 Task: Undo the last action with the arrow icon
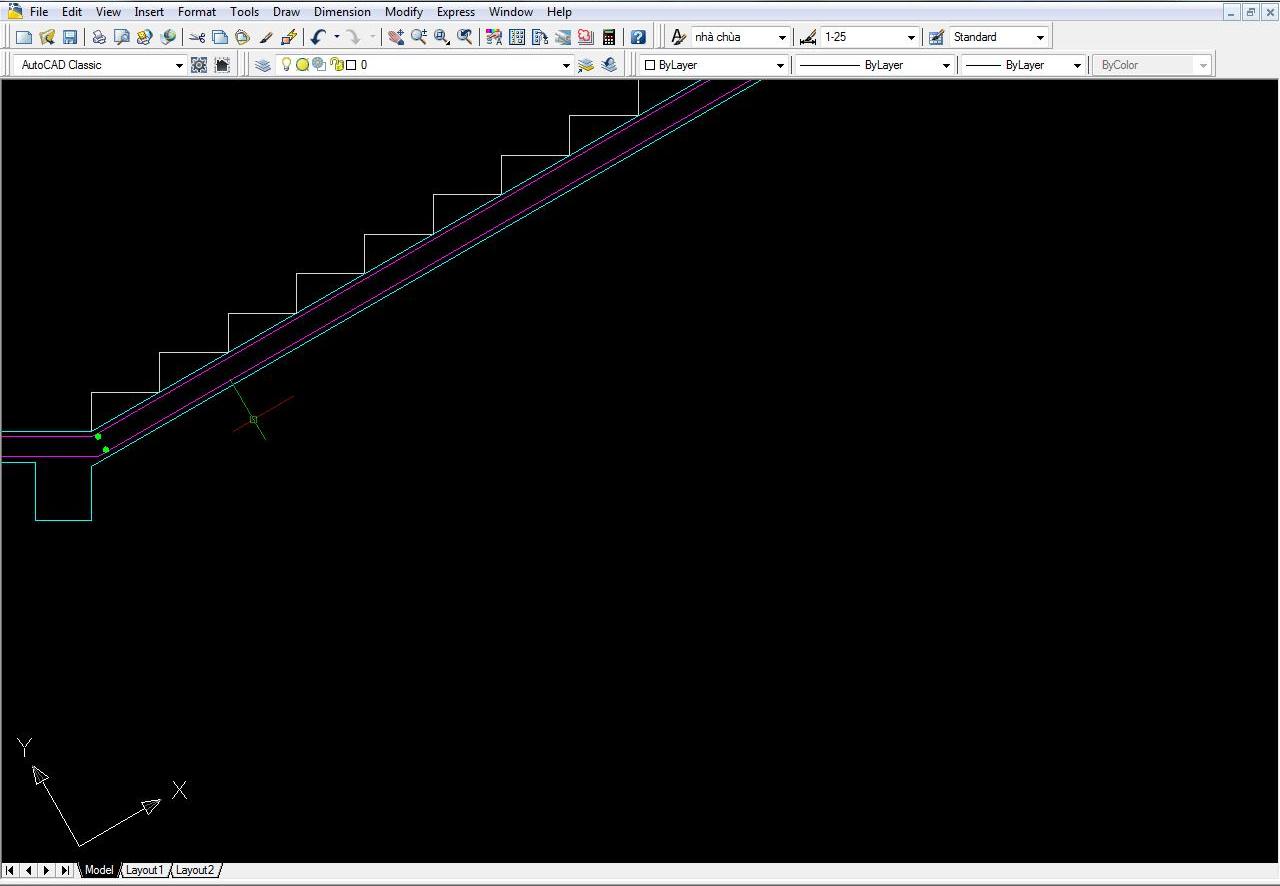[x=318, y=37]
